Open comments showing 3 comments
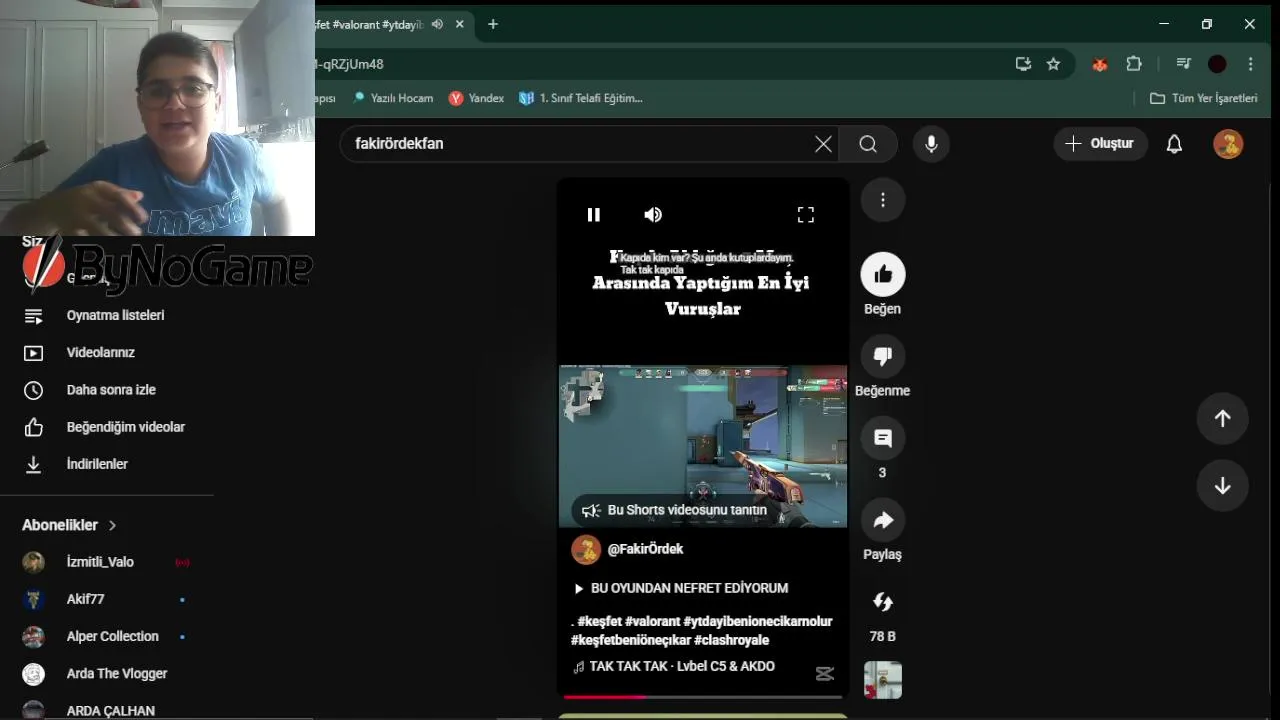 tap(883, 438)
